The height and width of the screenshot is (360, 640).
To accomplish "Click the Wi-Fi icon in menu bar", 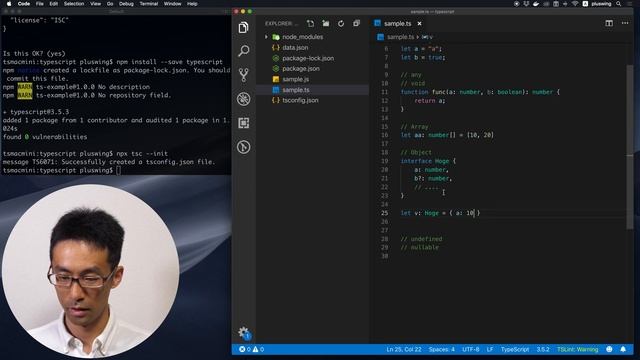I will click(575, 4).
